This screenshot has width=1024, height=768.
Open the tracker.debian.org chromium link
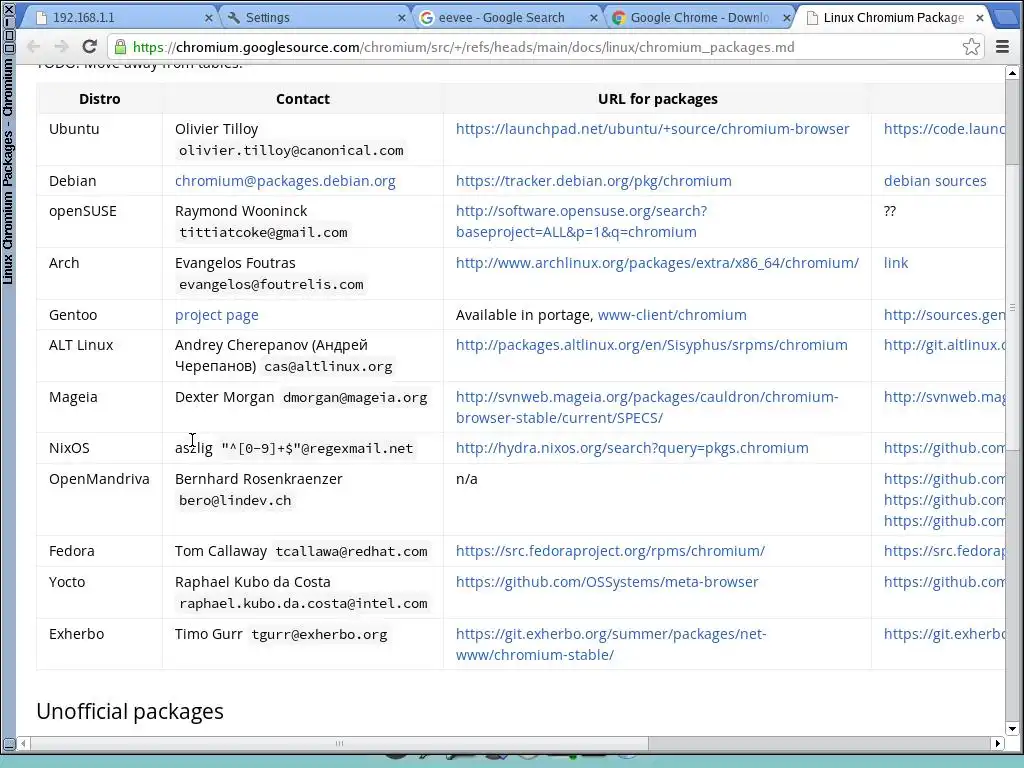(x=594, y=181)
